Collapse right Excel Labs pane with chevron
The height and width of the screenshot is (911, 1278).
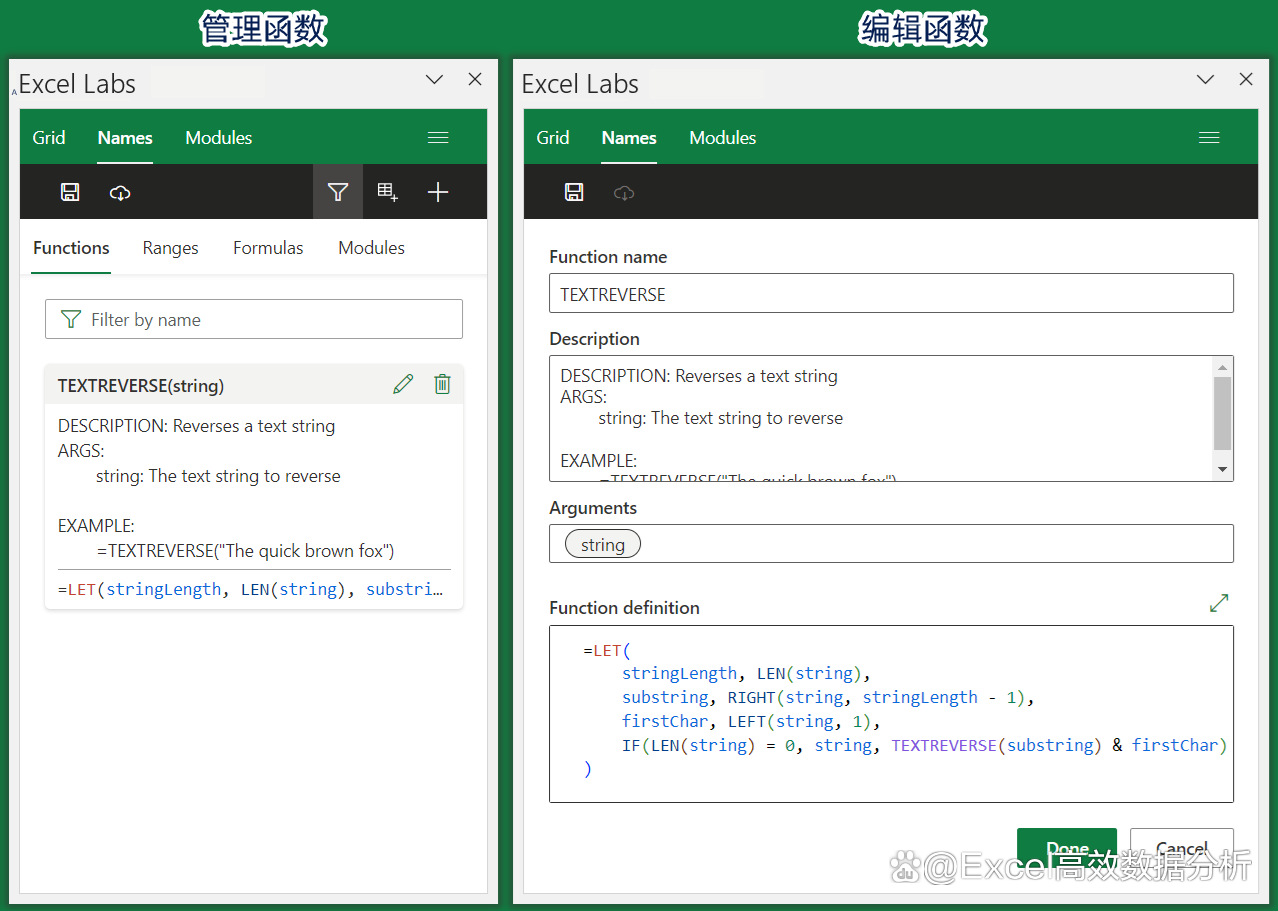tap(1206, 80)
